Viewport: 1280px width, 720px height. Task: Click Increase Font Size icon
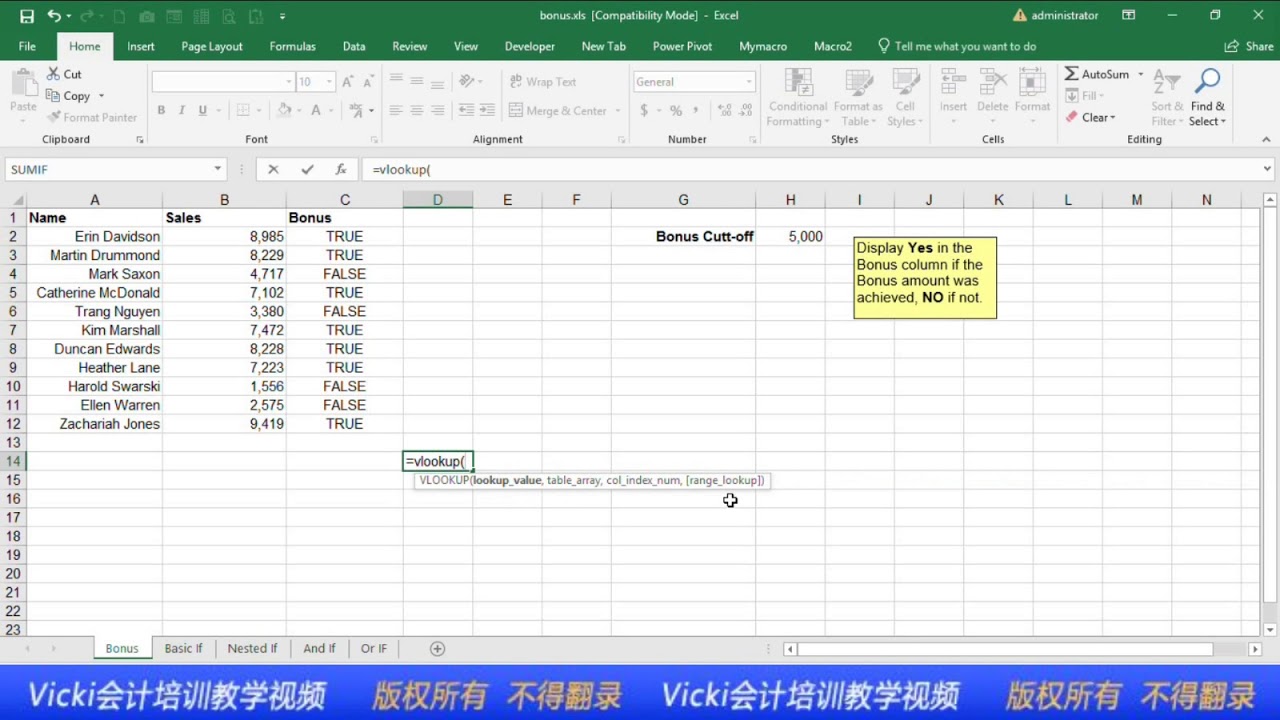(x=348, y=82)
